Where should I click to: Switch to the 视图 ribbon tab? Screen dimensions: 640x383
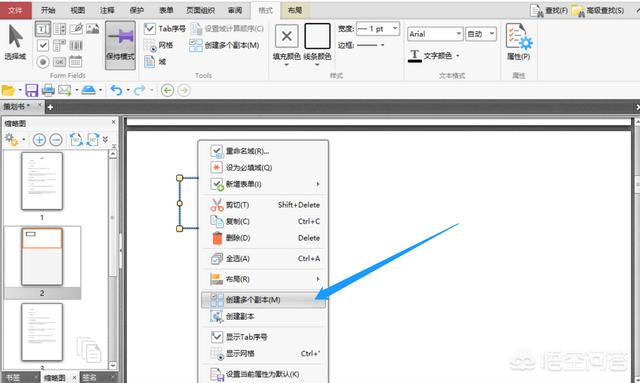(78, 10)
